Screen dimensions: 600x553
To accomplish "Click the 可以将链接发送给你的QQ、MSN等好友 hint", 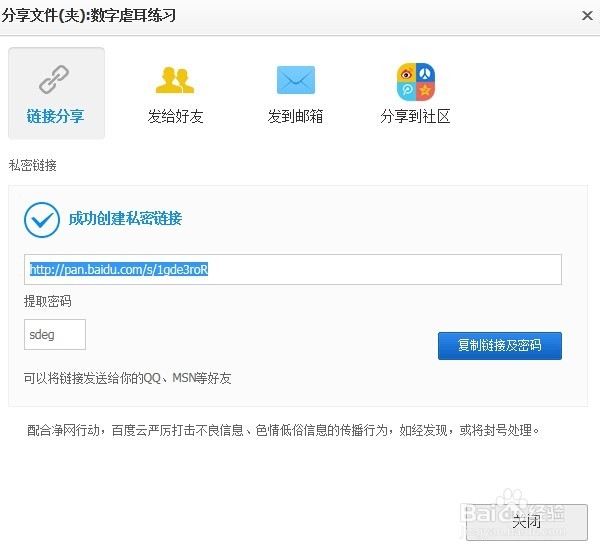I will point(127,378).
